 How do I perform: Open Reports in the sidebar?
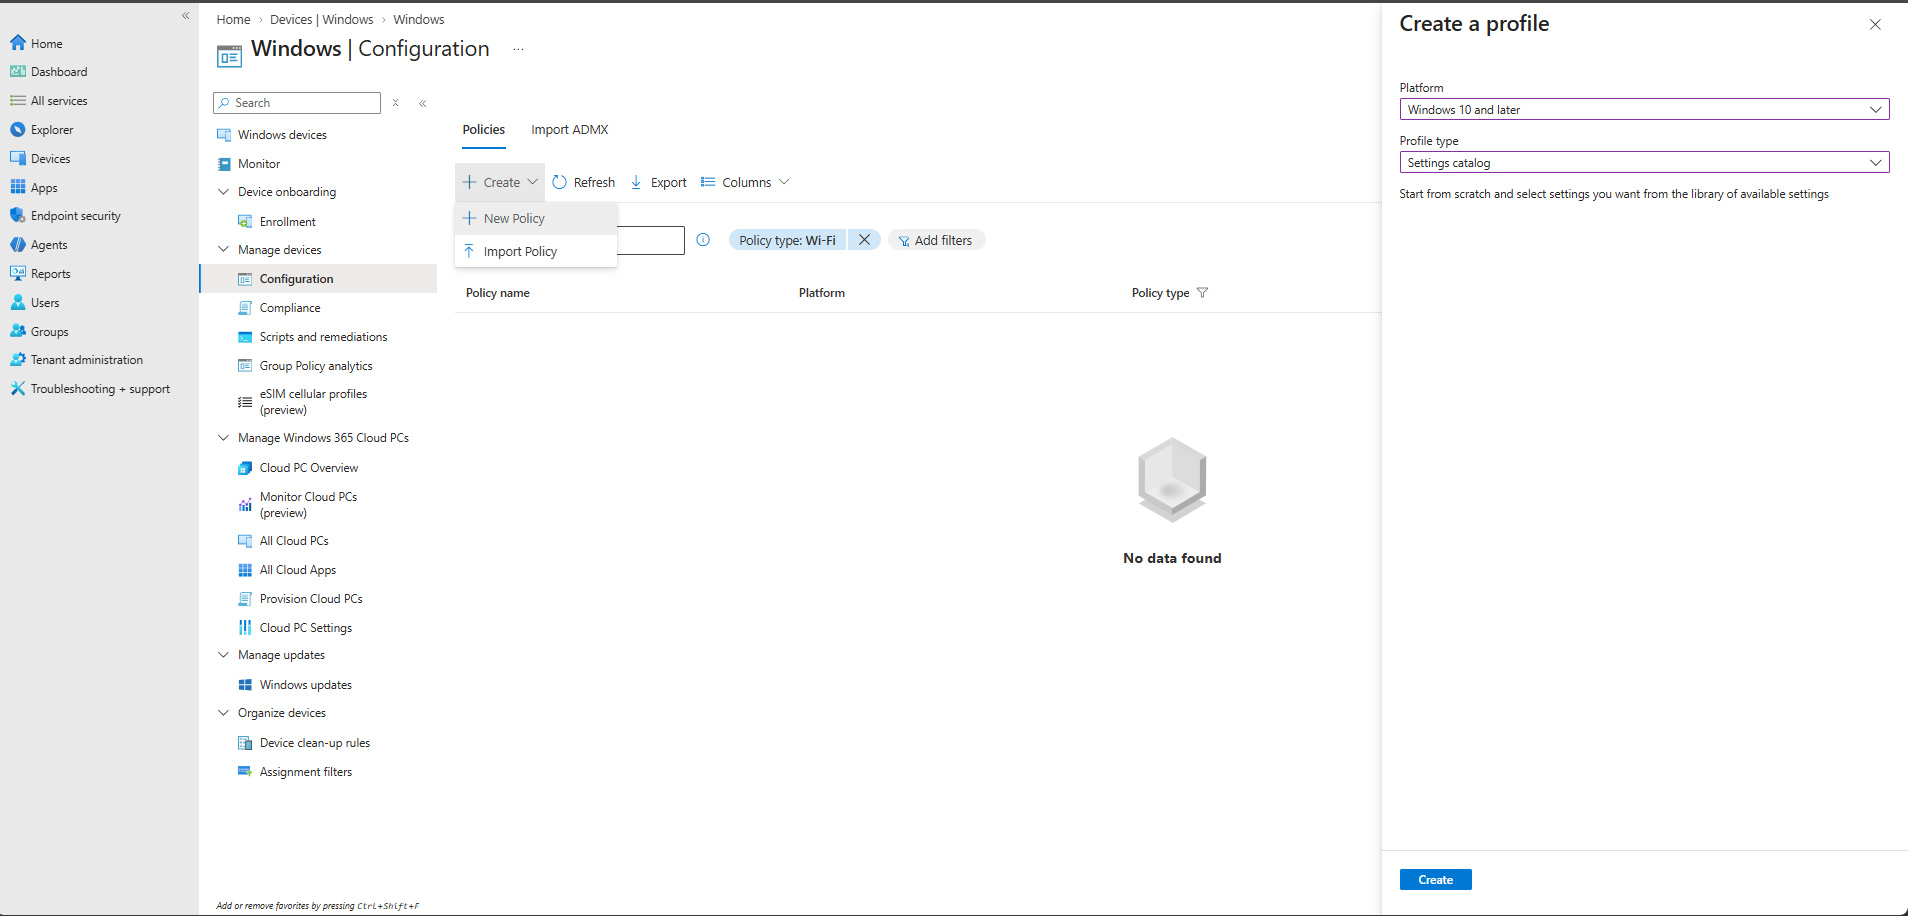click(50, 274)
